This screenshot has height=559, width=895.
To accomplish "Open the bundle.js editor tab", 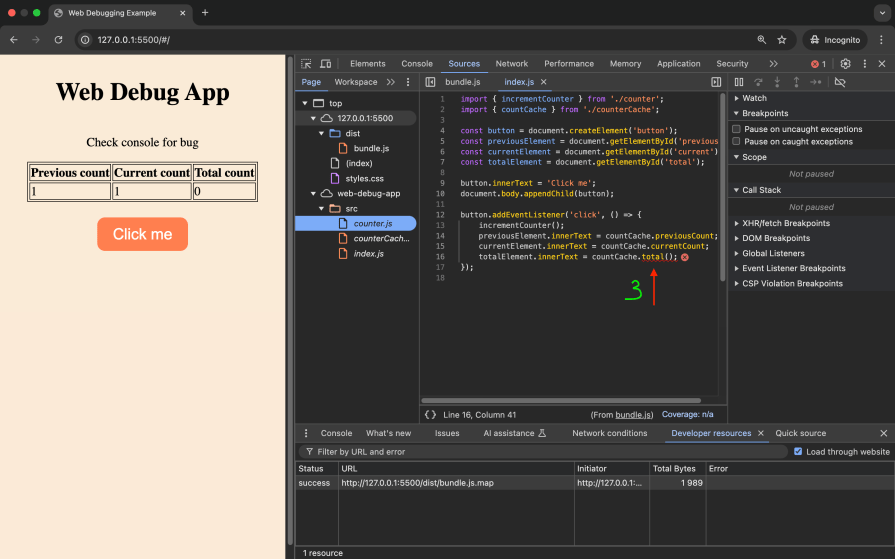I will pyautogui.click(x=463, y=82).
